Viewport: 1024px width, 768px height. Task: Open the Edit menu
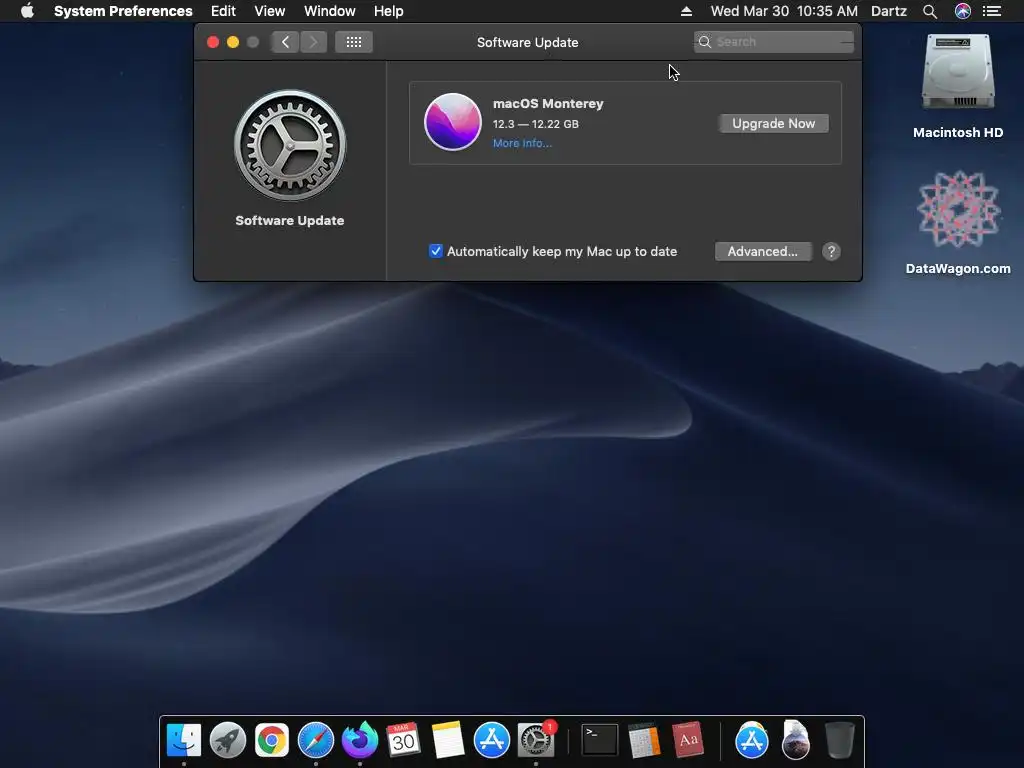223,11
